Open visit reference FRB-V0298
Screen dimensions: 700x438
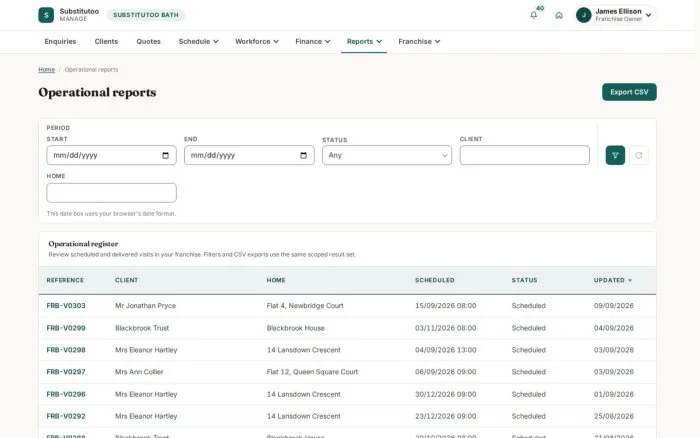tap(66, 350)
